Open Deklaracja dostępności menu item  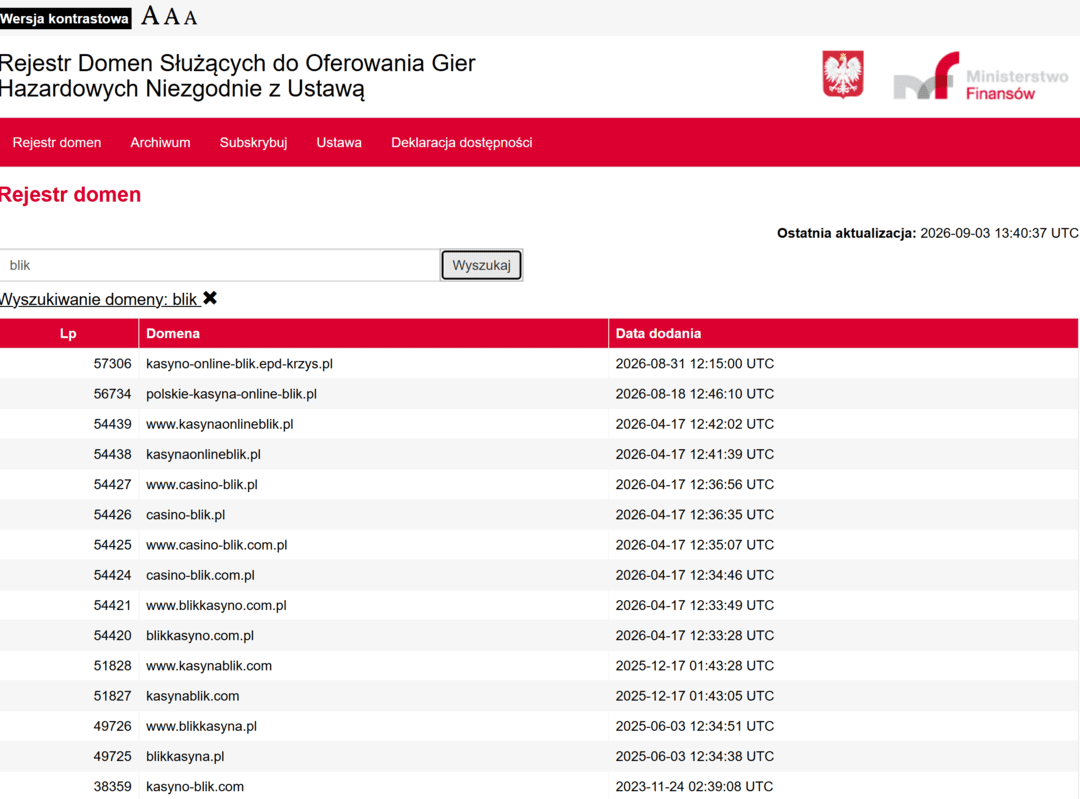[x=461, y=143]
